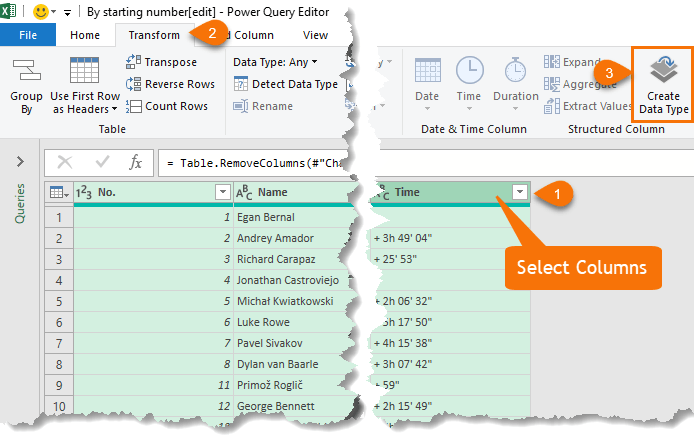The image size is (694, 435).
Task: Click the No. value 11 cell
Action: 153,385
